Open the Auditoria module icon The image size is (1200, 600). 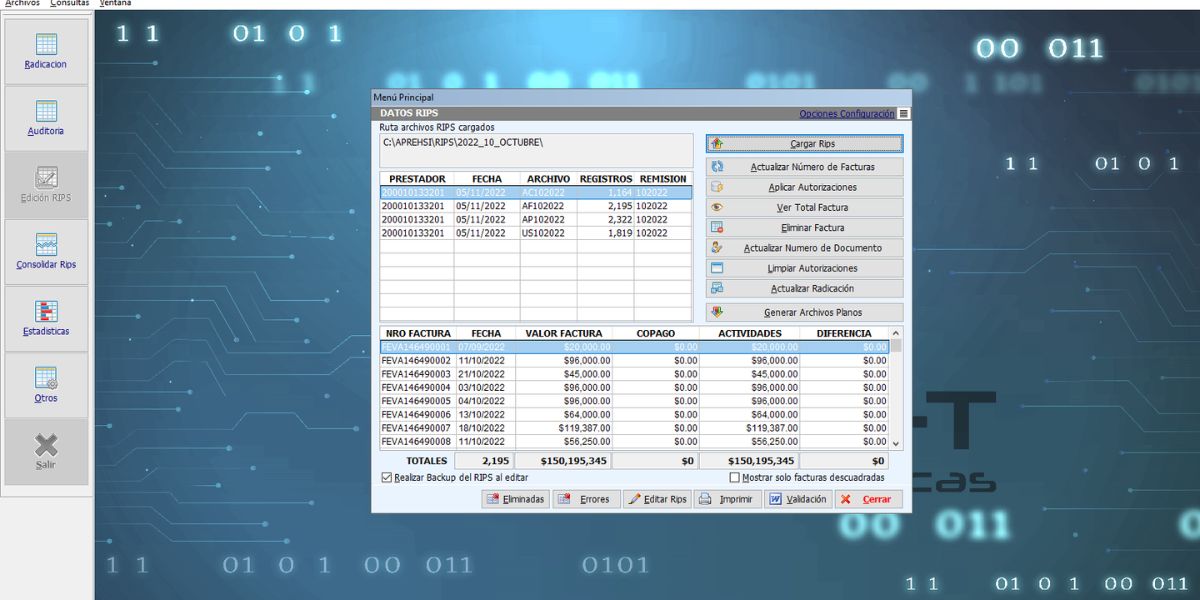[x=46, y=111]
